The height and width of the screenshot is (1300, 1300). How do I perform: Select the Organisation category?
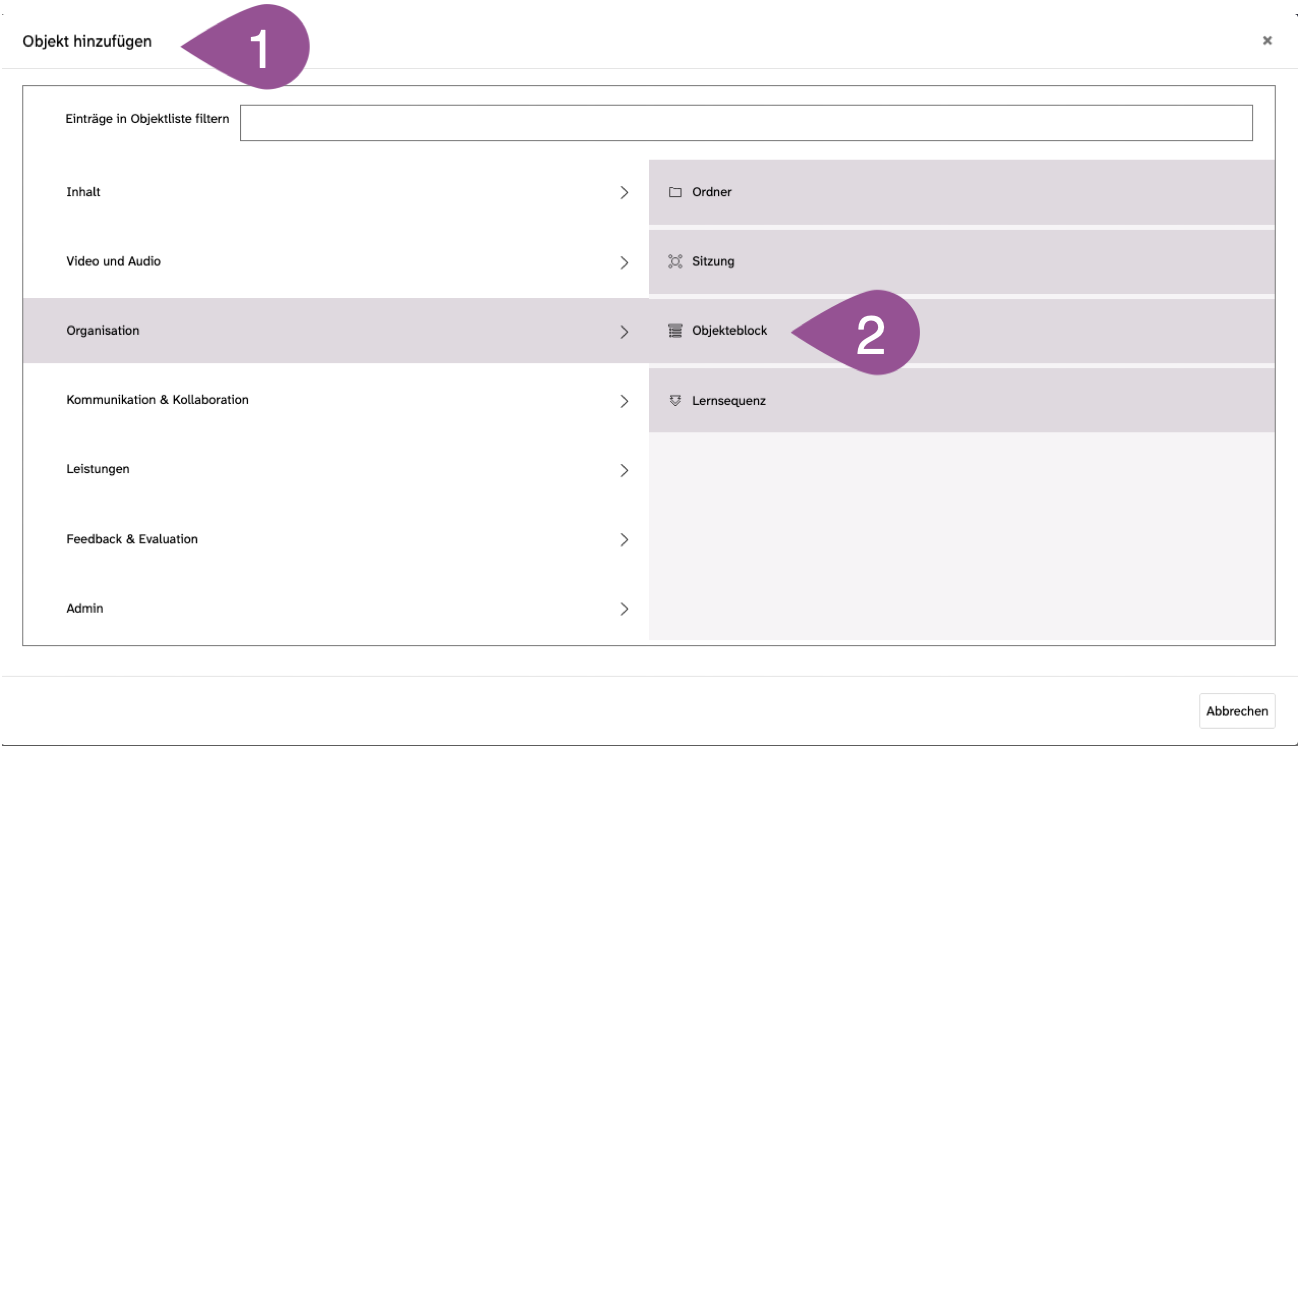(336, 331)
